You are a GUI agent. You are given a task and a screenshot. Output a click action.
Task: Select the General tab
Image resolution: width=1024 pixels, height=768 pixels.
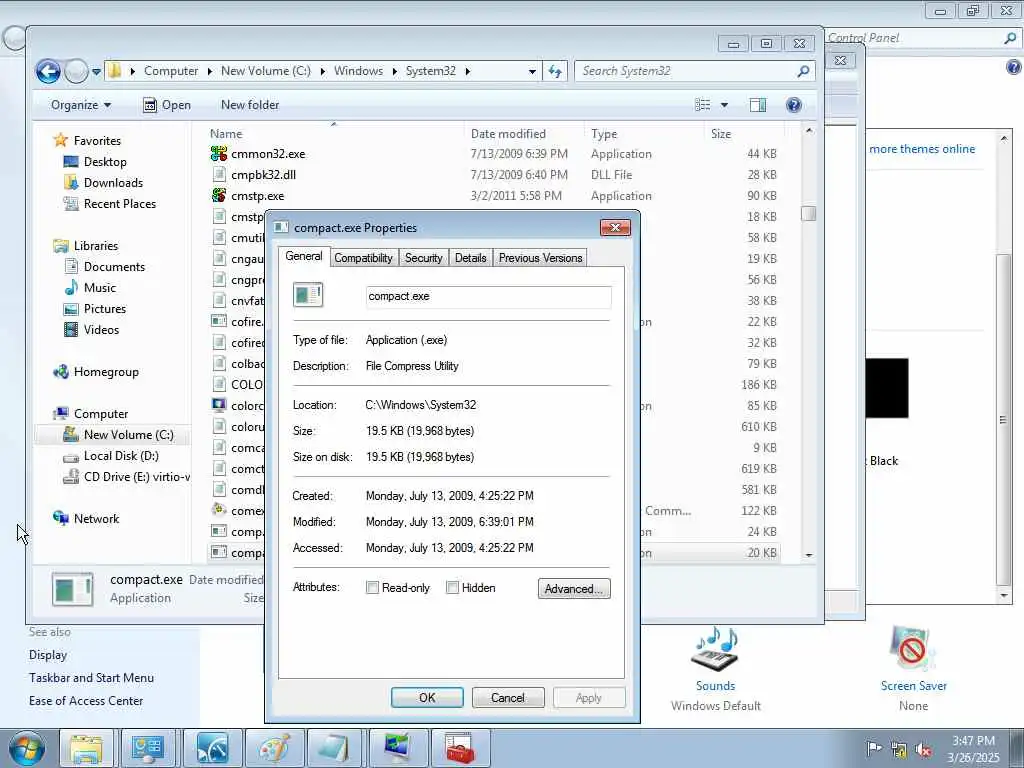coord(304,256)
